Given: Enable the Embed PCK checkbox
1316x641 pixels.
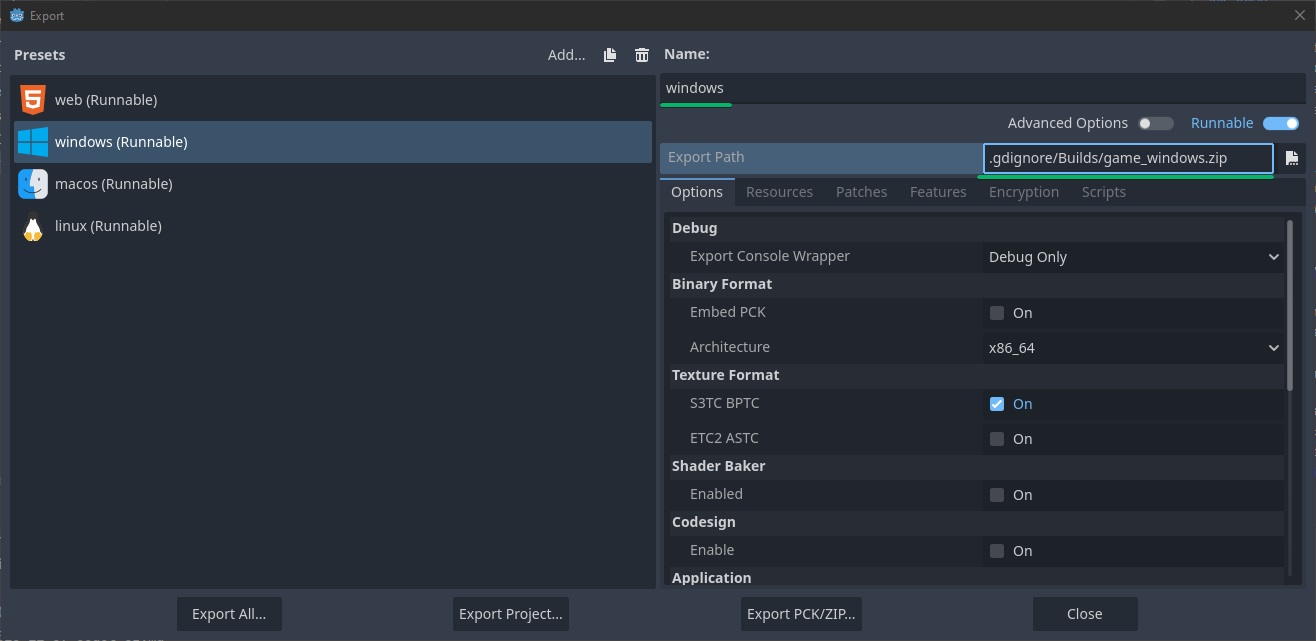Looking at the screenshot, I should point(997,313).
